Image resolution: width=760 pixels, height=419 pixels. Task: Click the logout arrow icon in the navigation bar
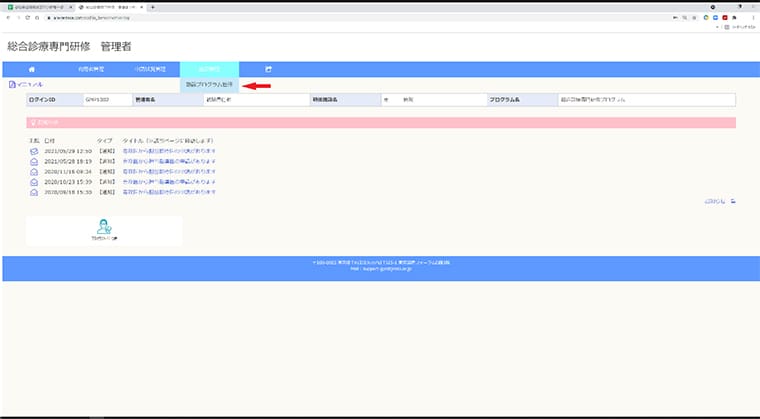coord(269,69)
